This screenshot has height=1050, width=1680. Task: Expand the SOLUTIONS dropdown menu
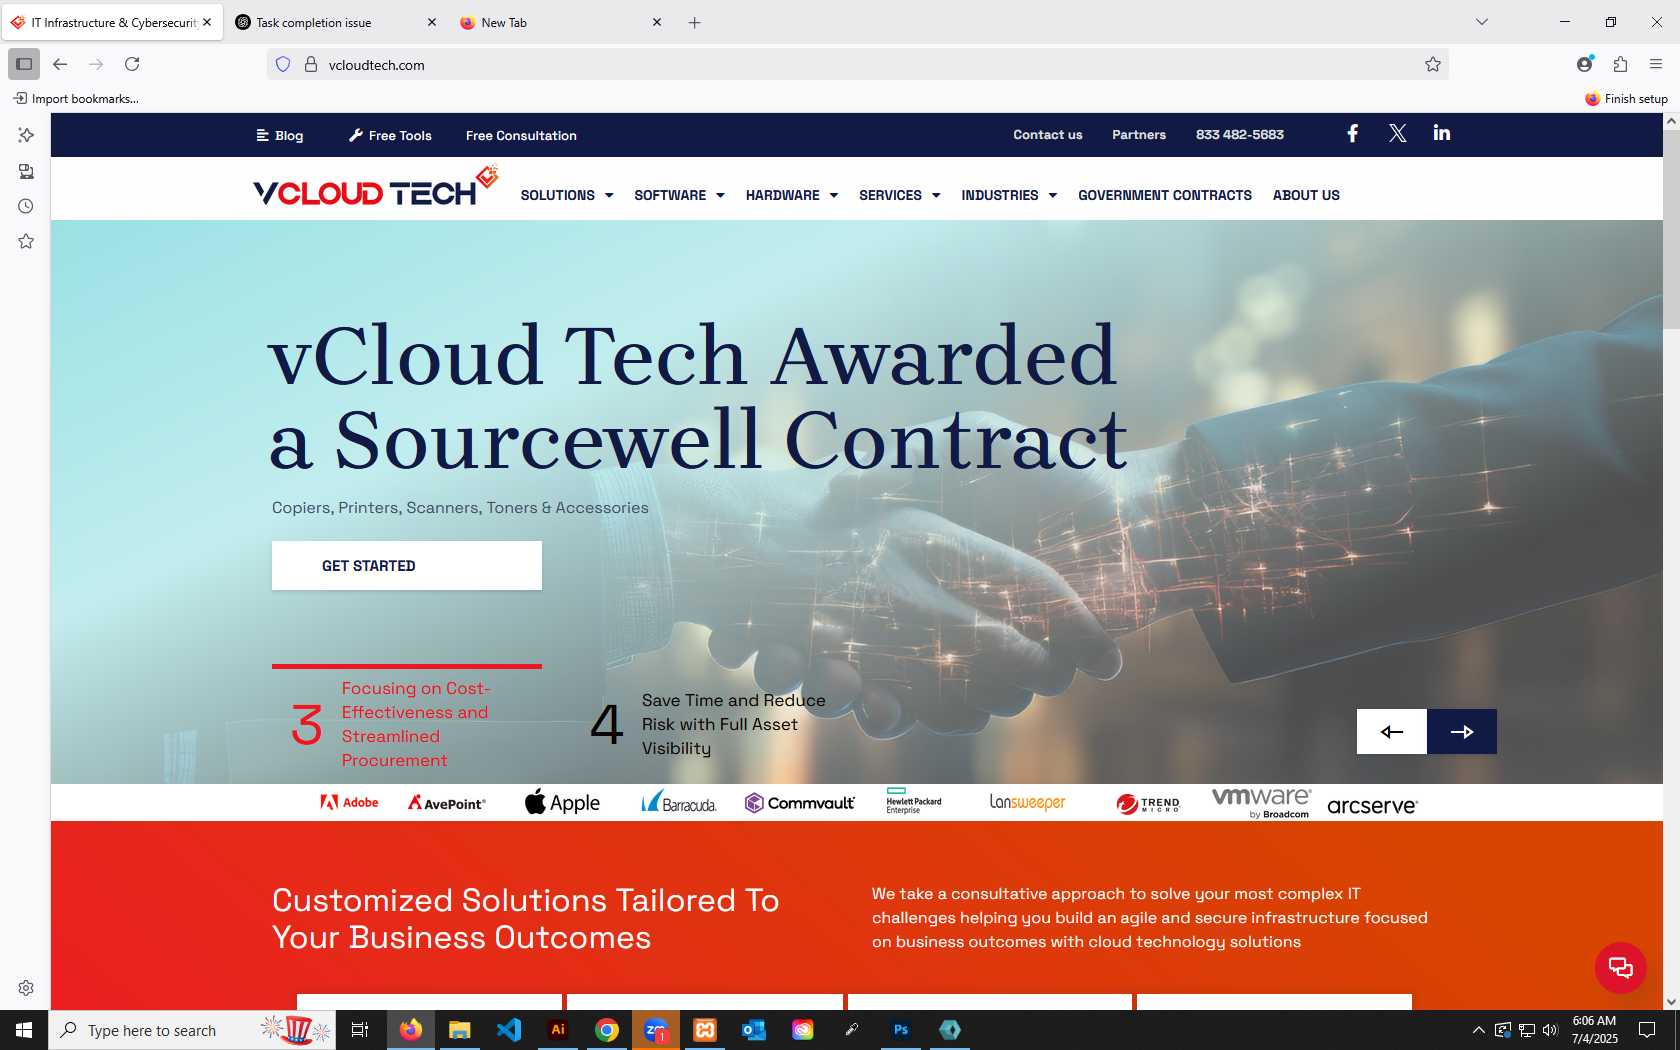567,195
